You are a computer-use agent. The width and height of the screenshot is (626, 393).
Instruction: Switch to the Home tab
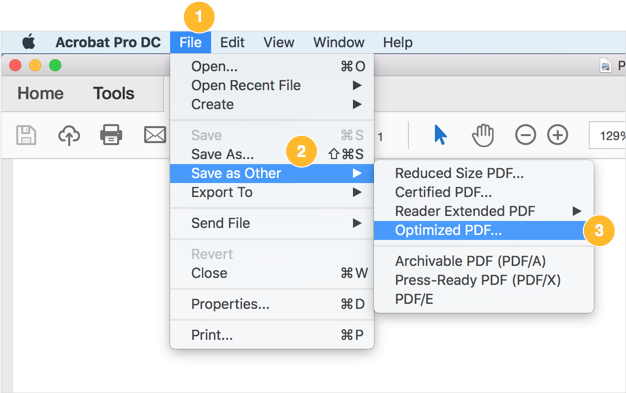coord(40,93)
